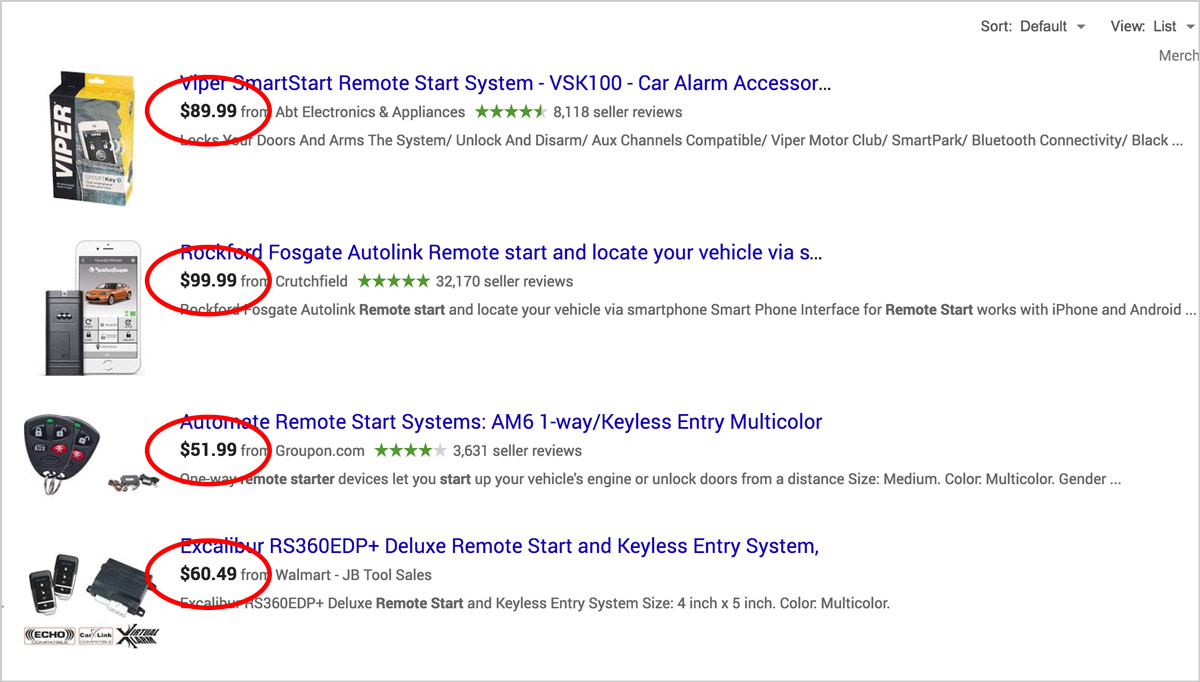This screenshot has width=1200, height=682.
Task: Click the five-star rating for Crutchfield
Action: (394, 281)
